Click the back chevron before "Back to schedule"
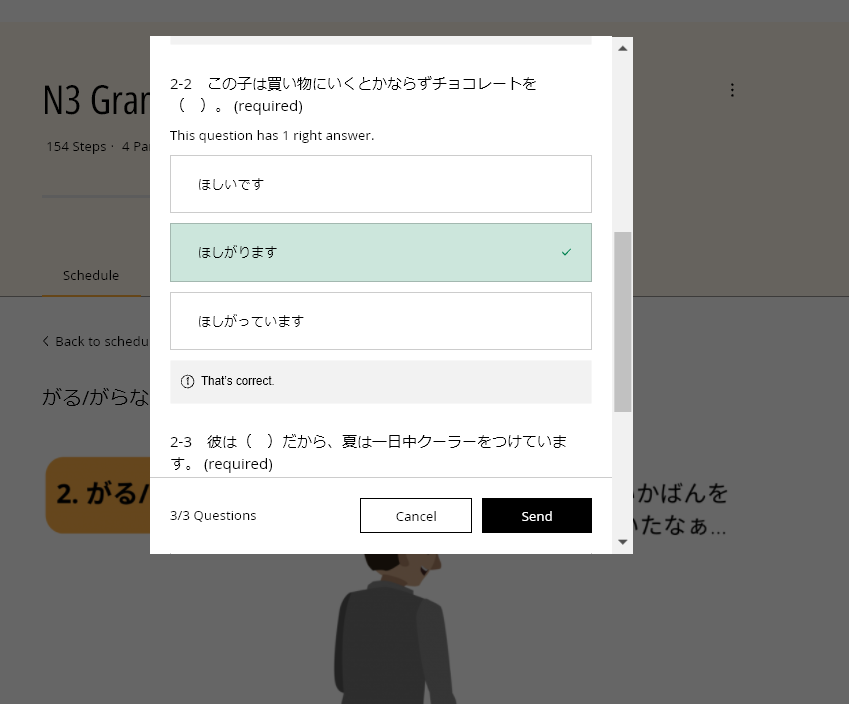Viewport: 849px width, 704px height. [x=46, y=341]
